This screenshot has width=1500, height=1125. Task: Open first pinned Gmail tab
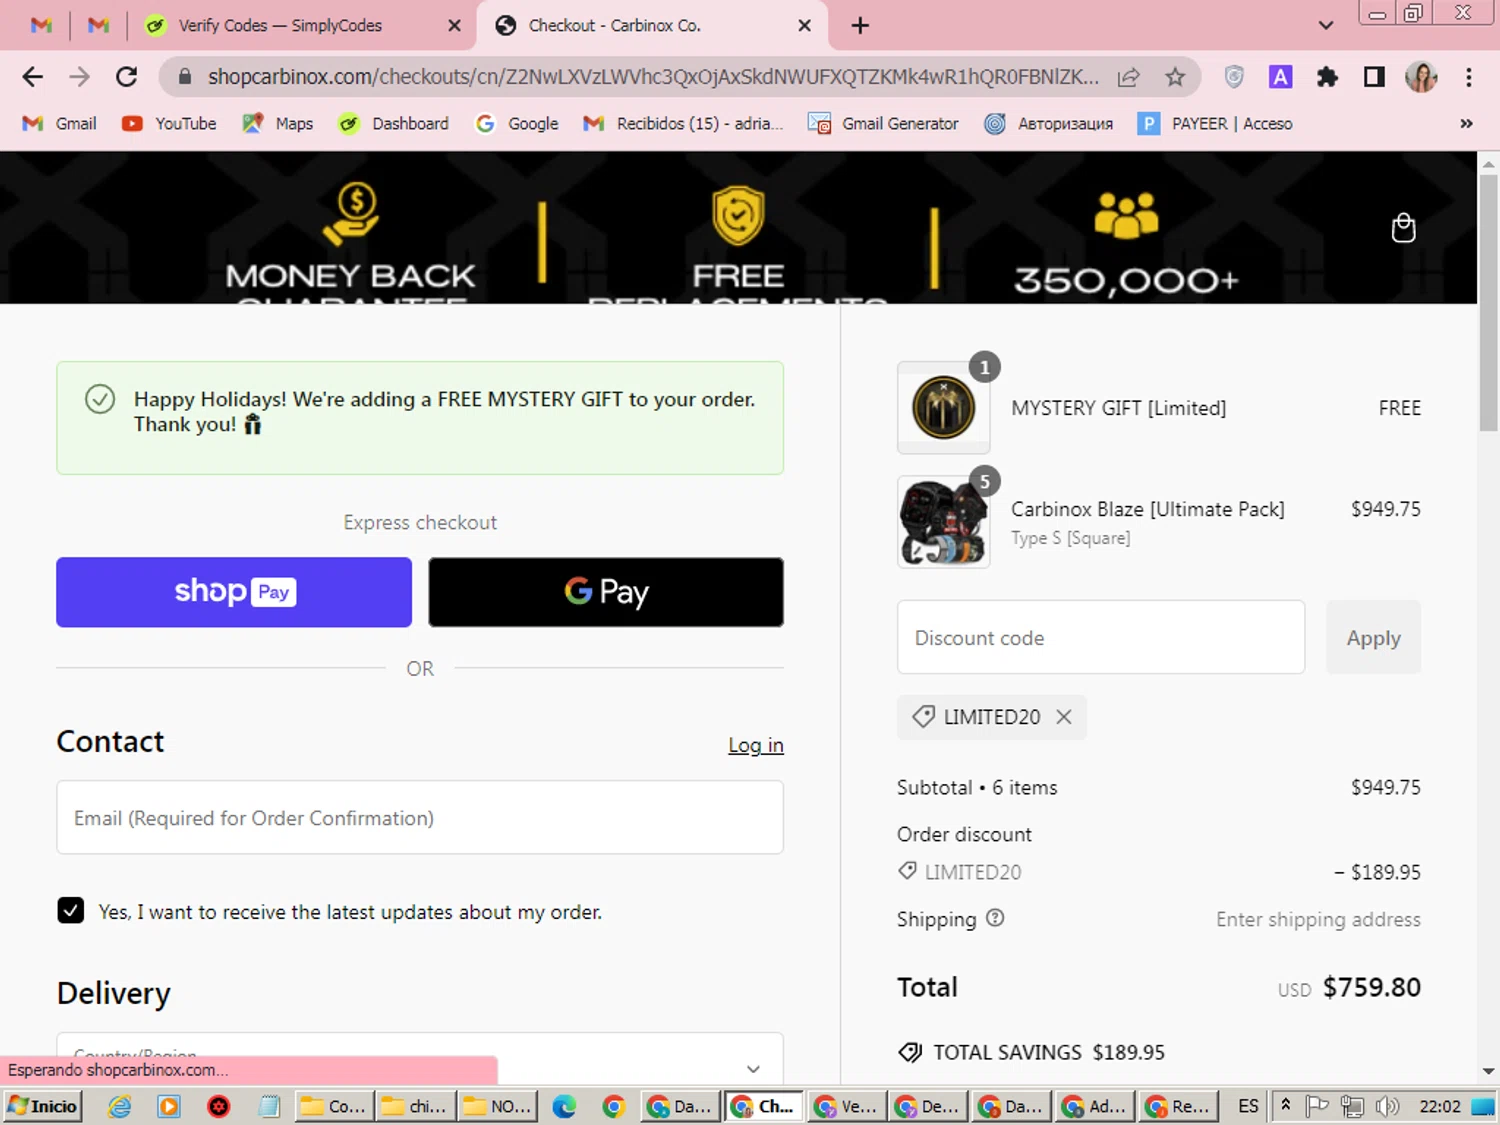coord(41,25)
